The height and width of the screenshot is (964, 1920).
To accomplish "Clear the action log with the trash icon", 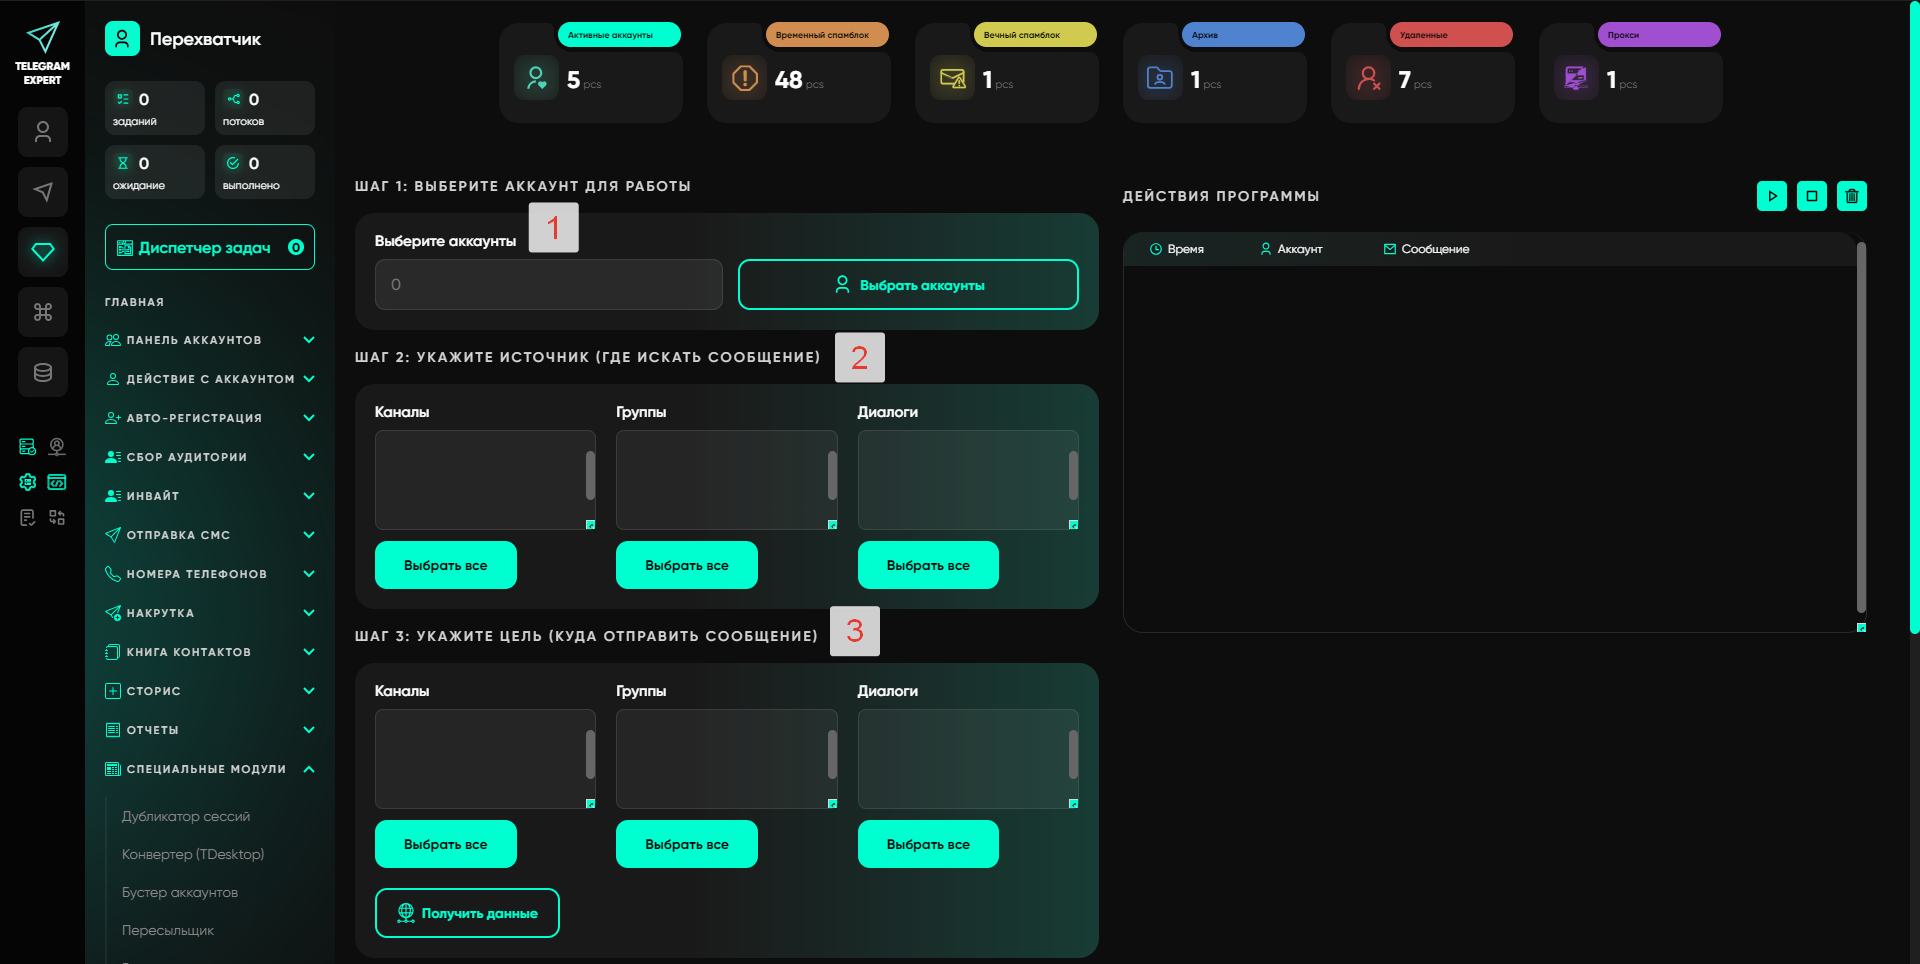I will click(x=1851, y=196).
